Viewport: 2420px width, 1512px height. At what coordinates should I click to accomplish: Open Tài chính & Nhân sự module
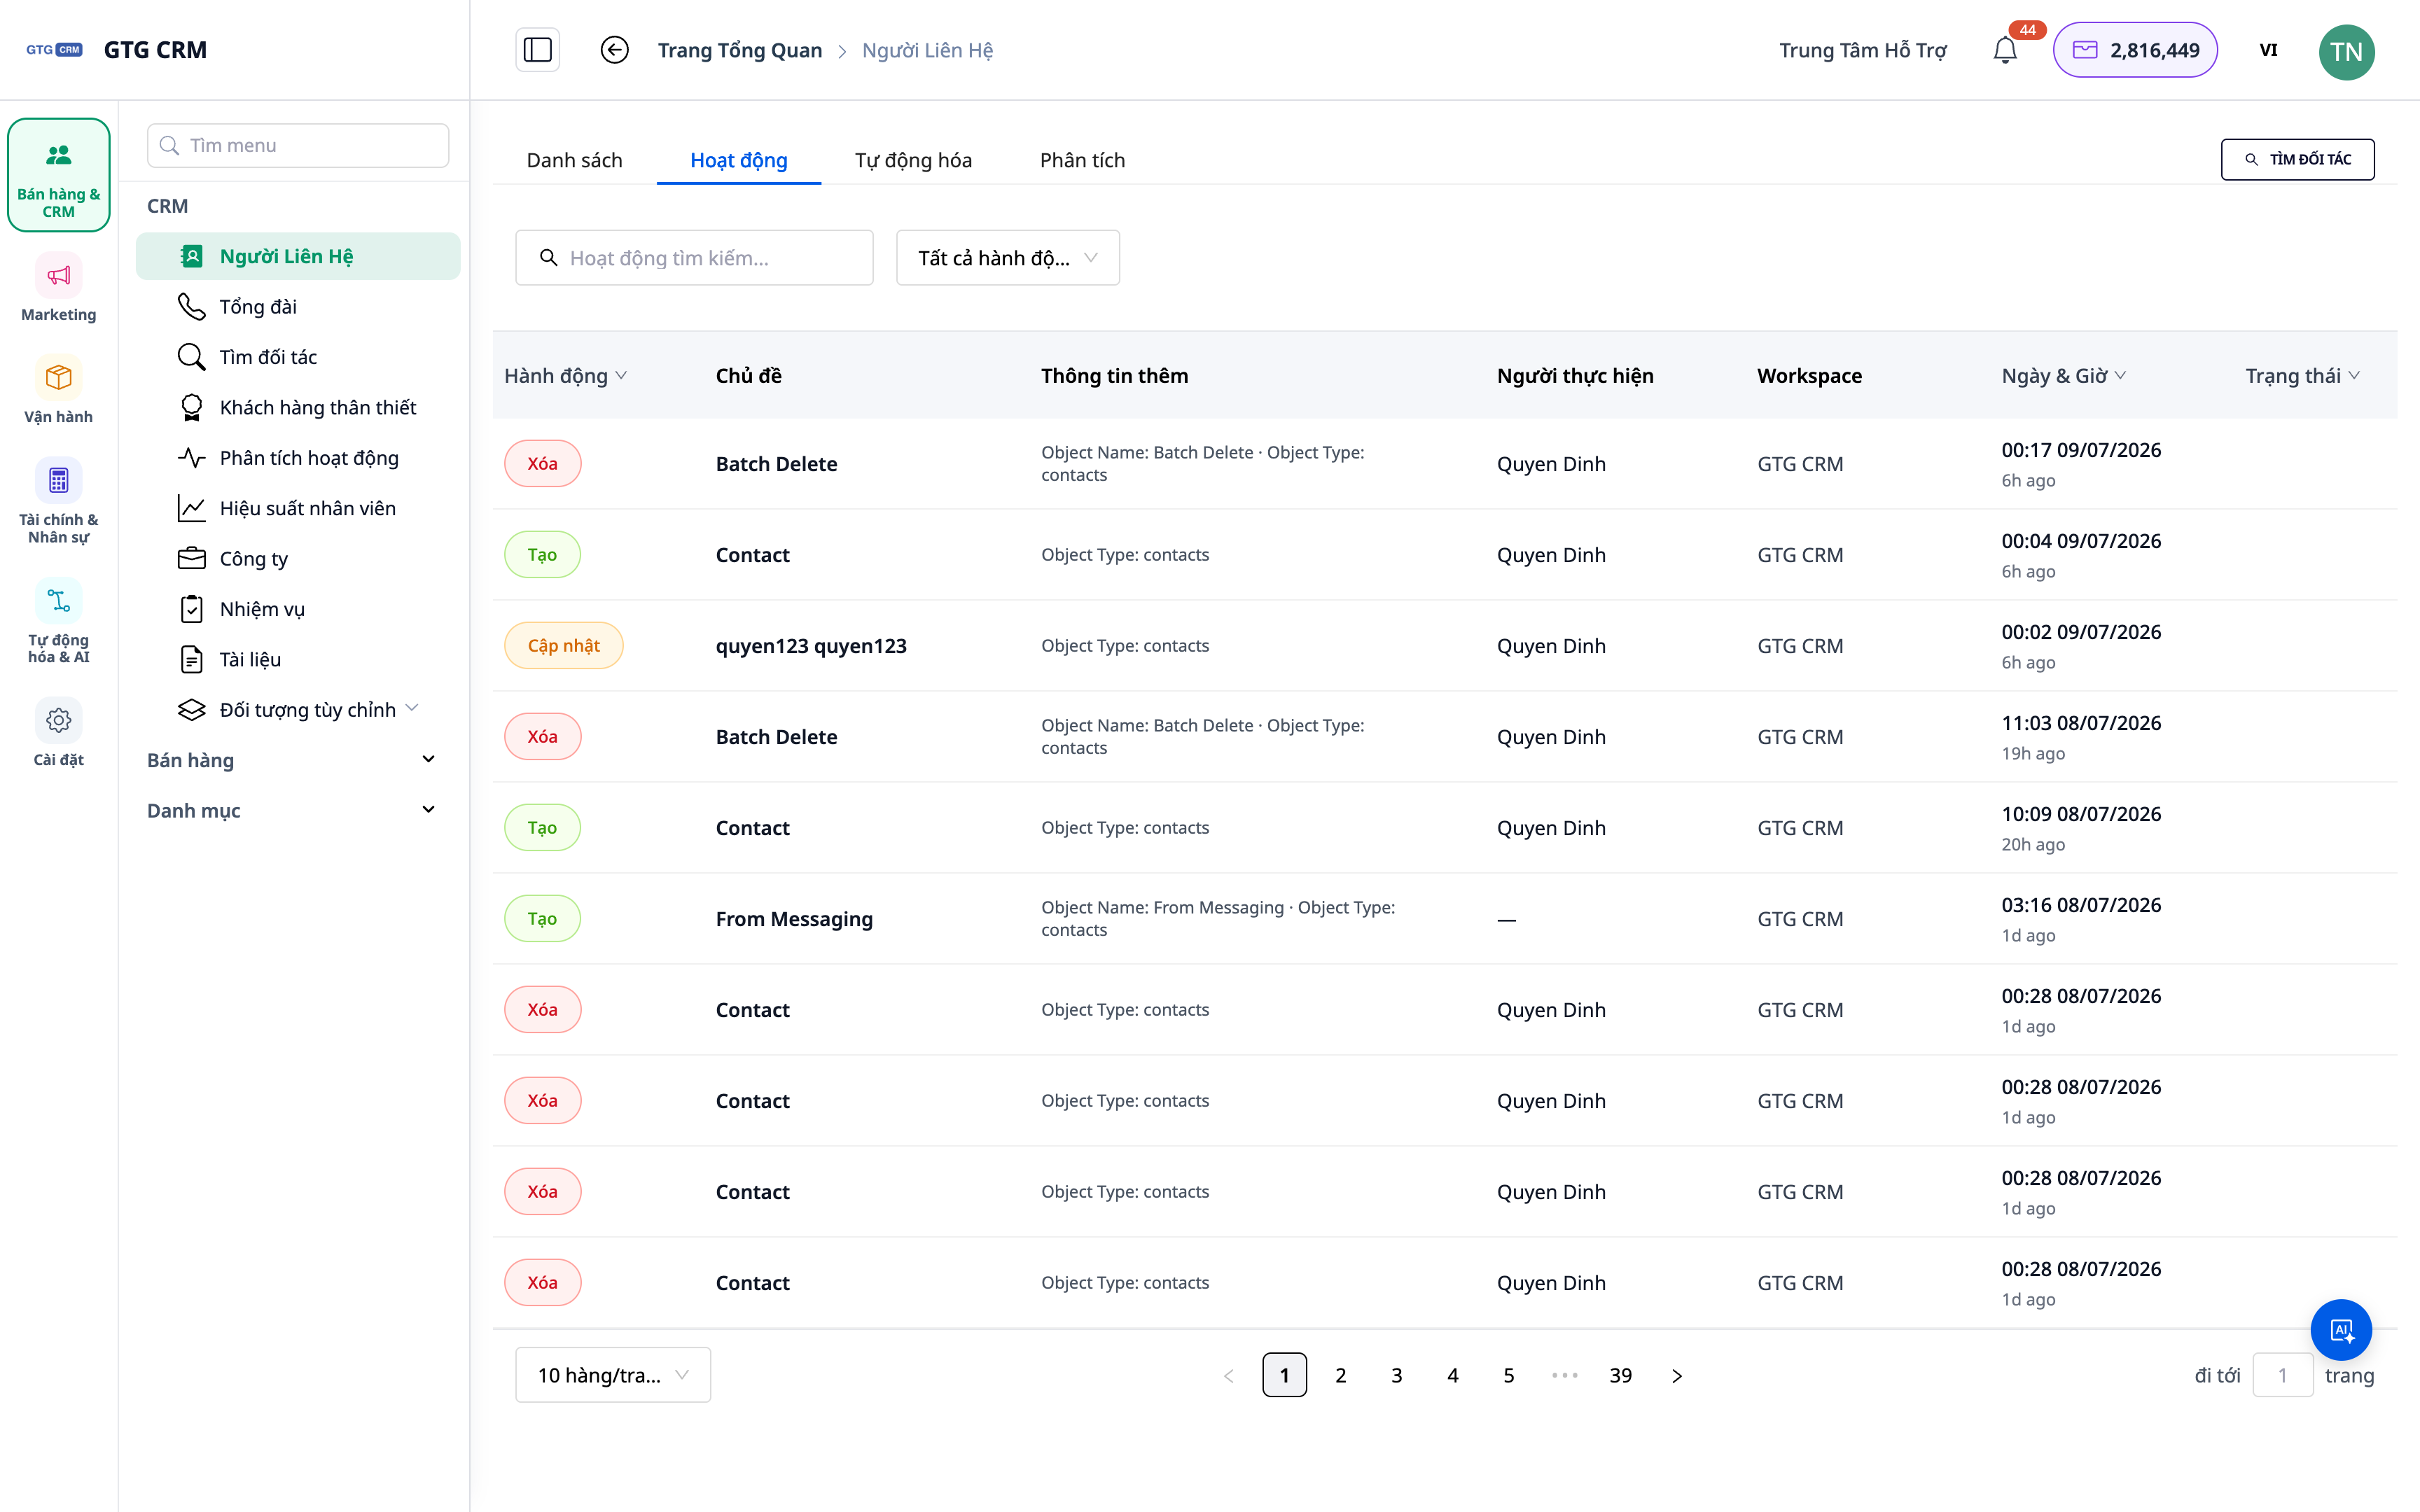(x=58, y=502)
